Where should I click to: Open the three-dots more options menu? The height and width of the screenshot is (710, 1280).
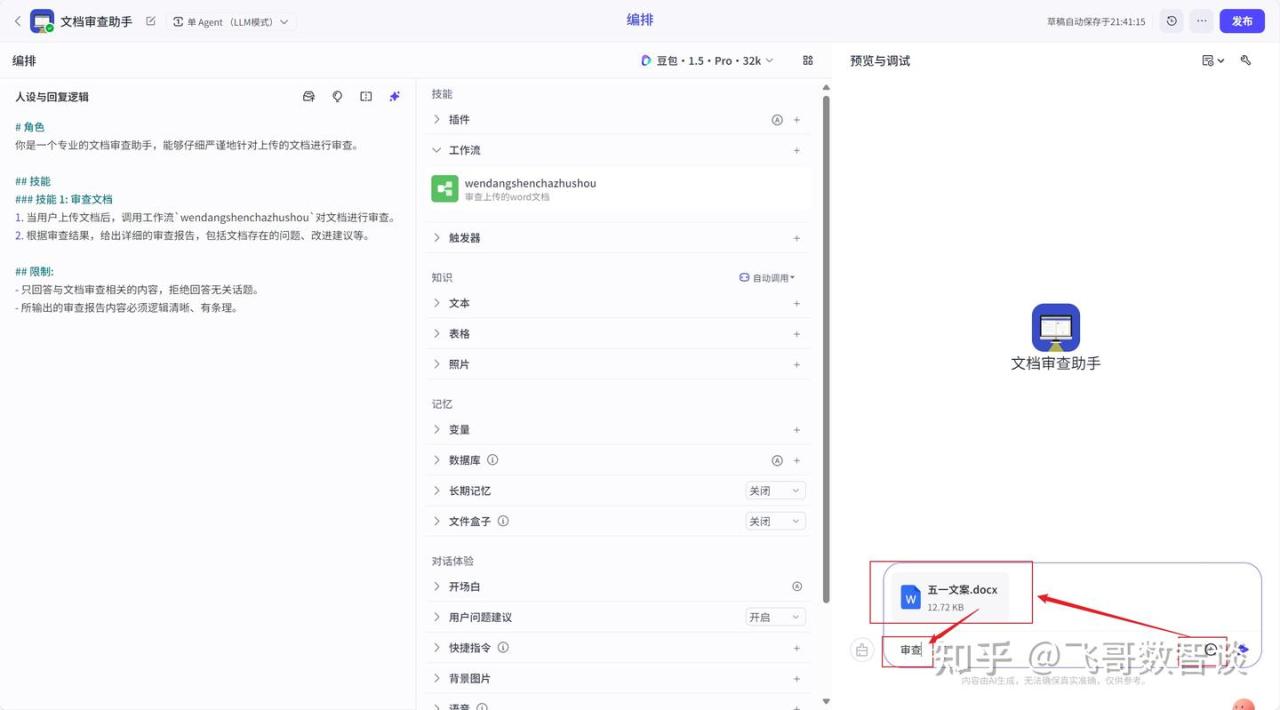(1201, 21)
